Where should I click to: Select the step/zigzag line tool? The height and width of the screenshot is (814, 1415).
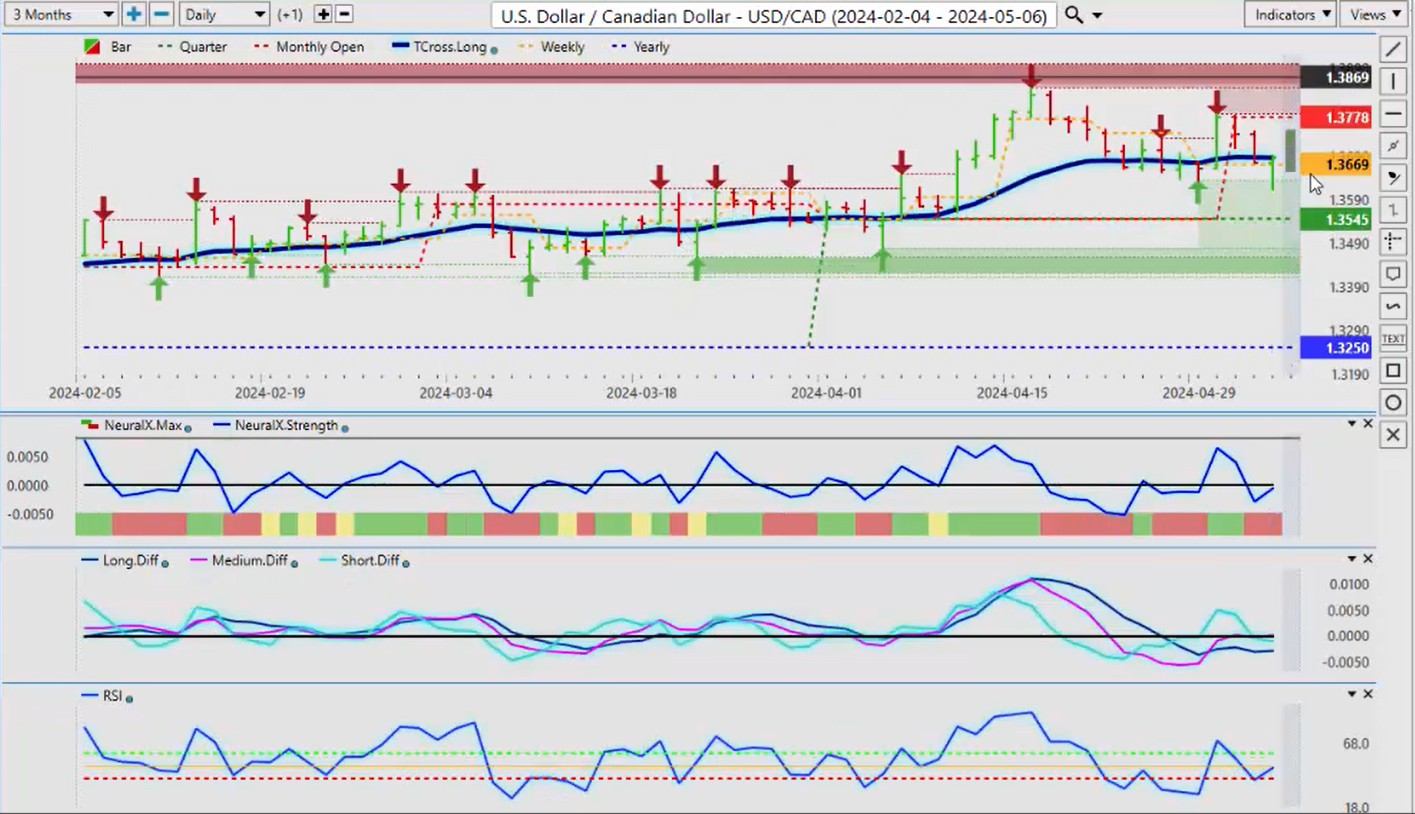[1392, 210]
